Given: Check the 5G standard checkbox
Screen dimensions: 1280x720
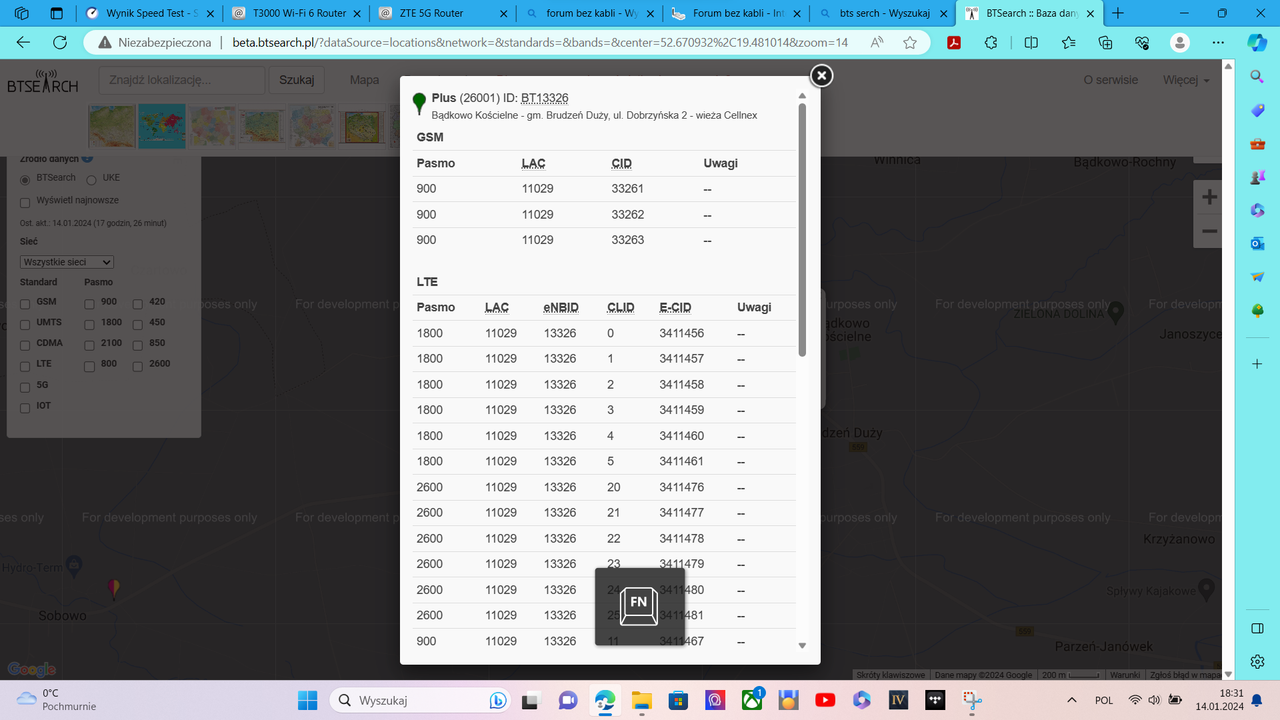Looking at the screenshot, I should tap(26, 386).
